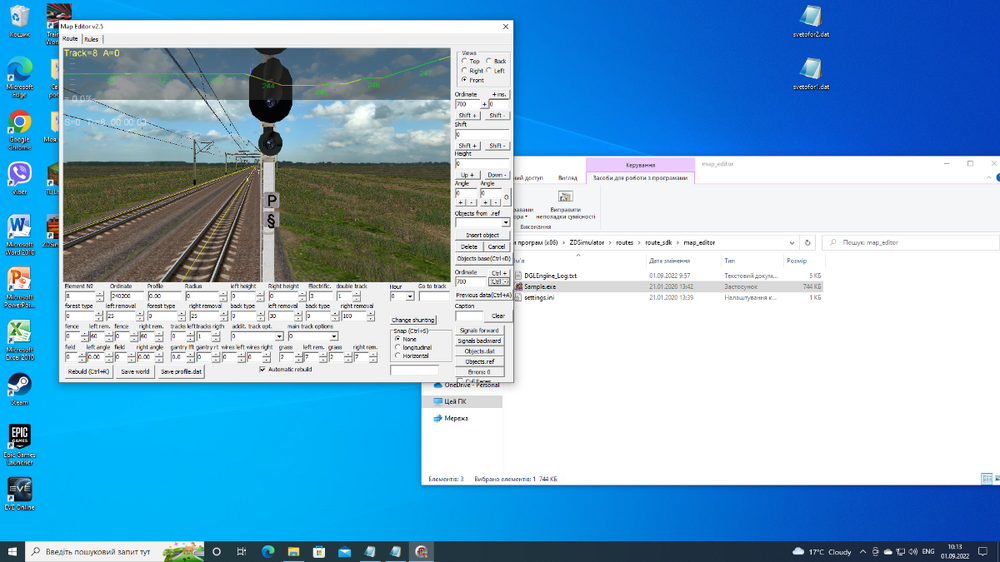Viewport: 1000px width, 562px height.
Task: Select the svetofor2.dat desktop file
Action: (x=811, y=17)
